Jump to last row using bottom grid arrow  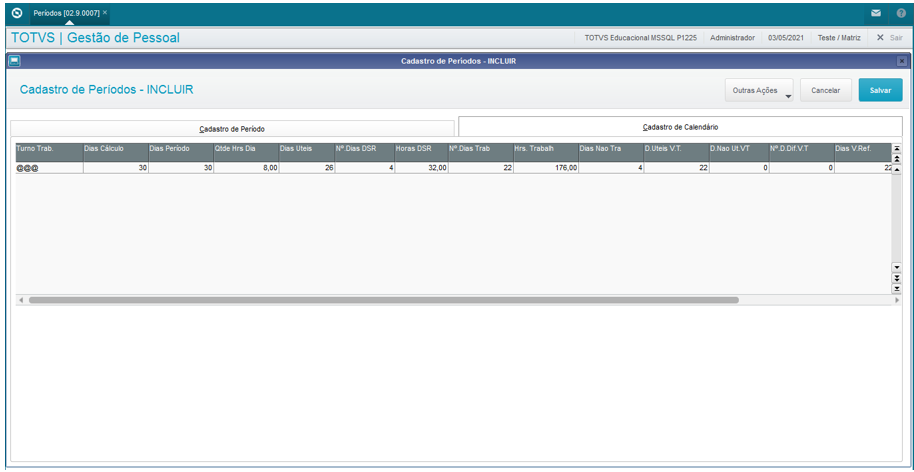pyautogui.click(x=897, y=288)
